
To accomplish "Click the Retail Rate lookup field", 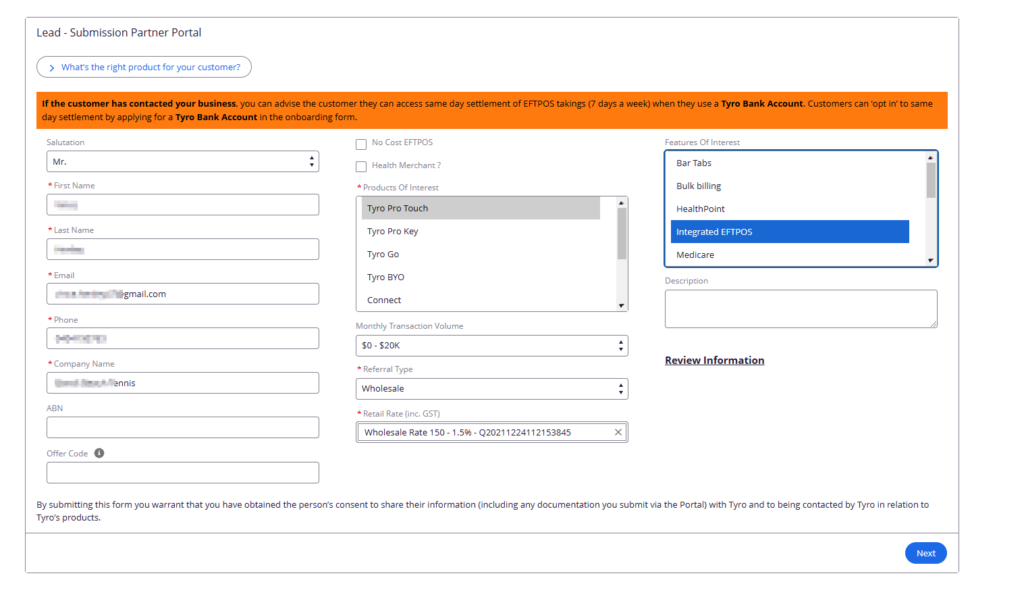I will click(x=492, y=432).
